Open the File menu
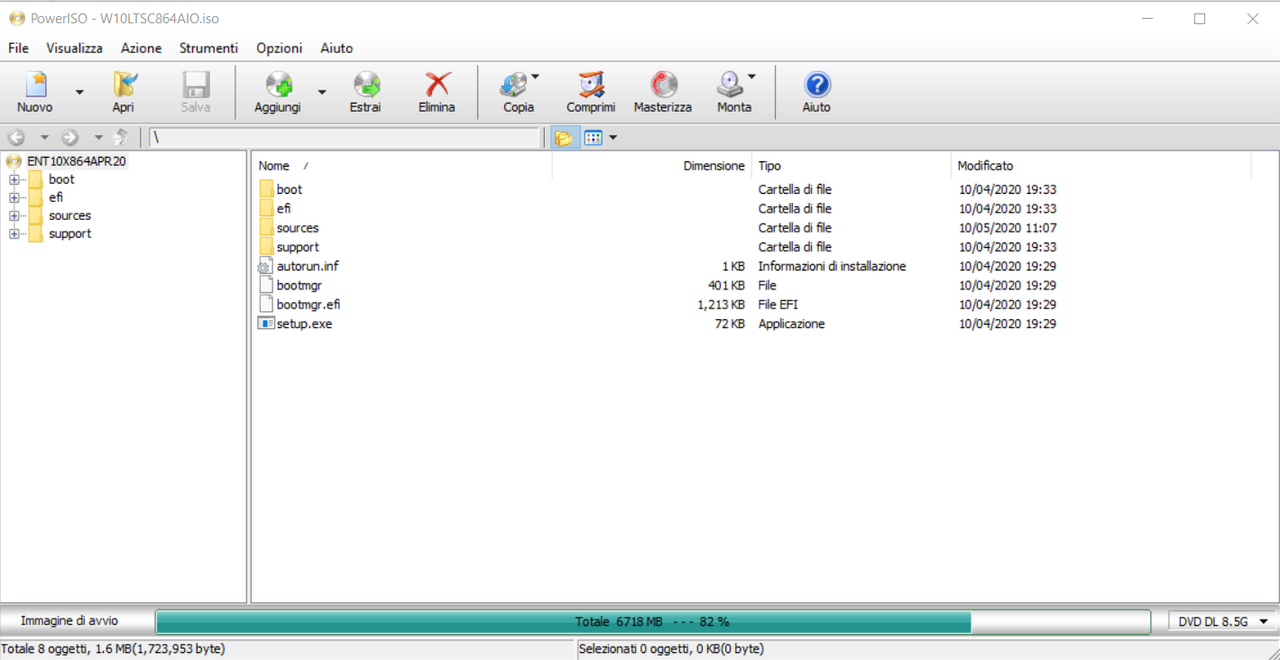1280x660 pixels. [x=18, y=48]
